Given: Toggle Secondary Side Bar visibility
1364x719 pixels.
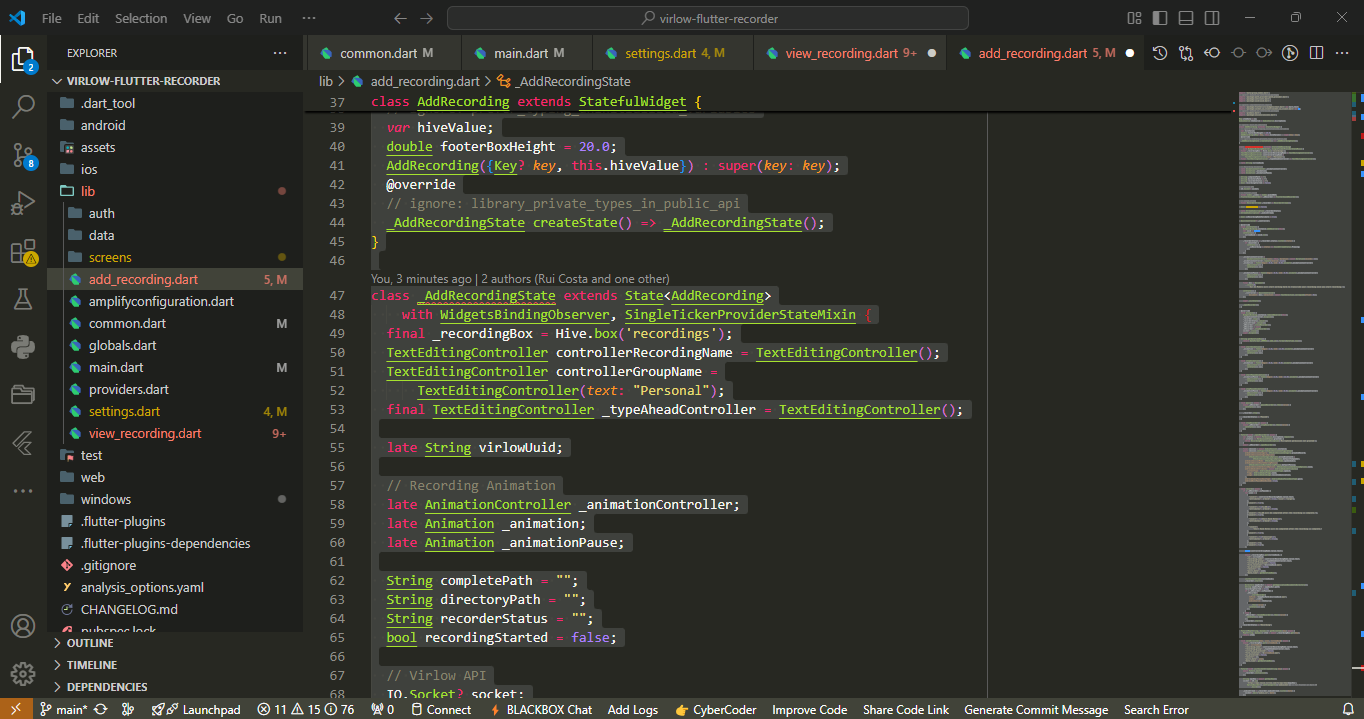Looking at the screenshot, I should tap(1212, 18).
